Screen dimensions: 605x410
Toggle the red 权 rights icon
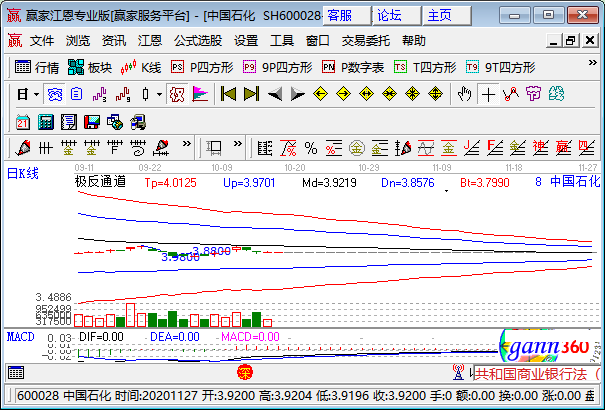(177, 94)
